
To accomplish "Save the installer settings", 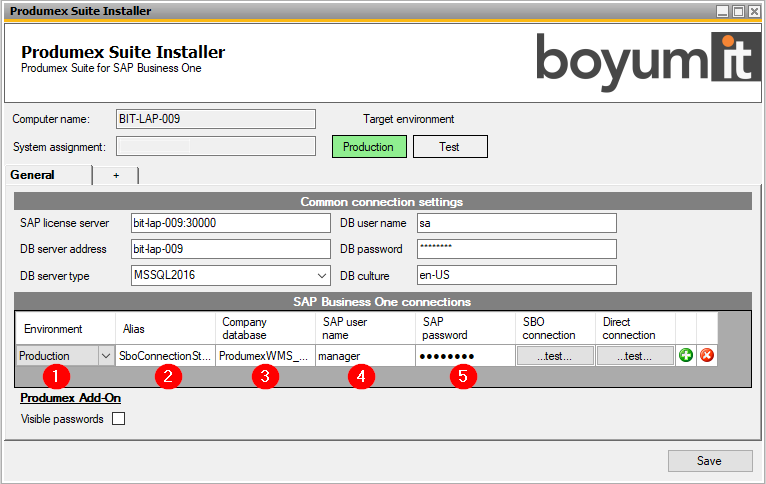I will [710, 460].
